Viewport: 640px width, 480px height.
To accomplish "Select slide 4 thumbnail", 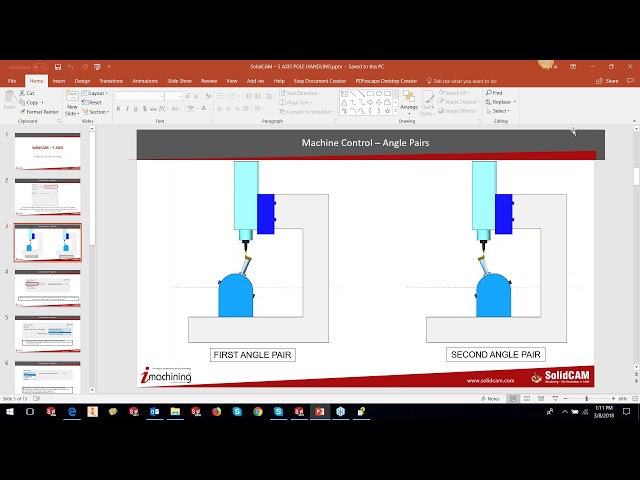I will tap(48, 288).
